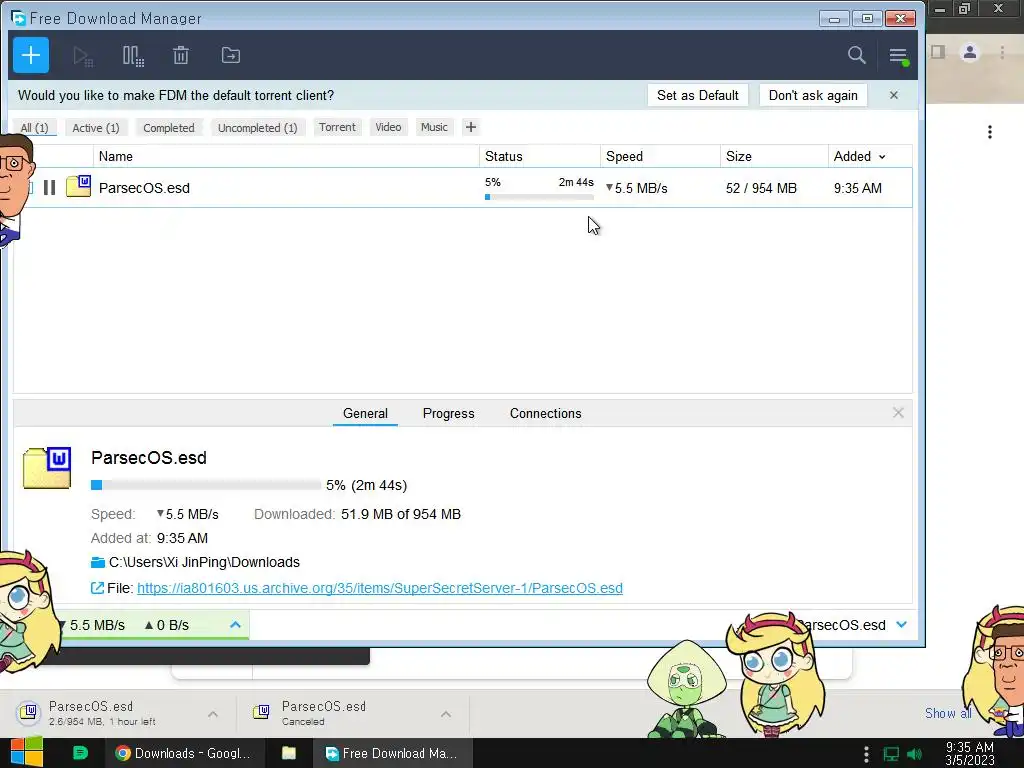Screen dimensions: 1024x768
Task: Click the 9:35 AM added cell
Action: (x=857, y=188)
